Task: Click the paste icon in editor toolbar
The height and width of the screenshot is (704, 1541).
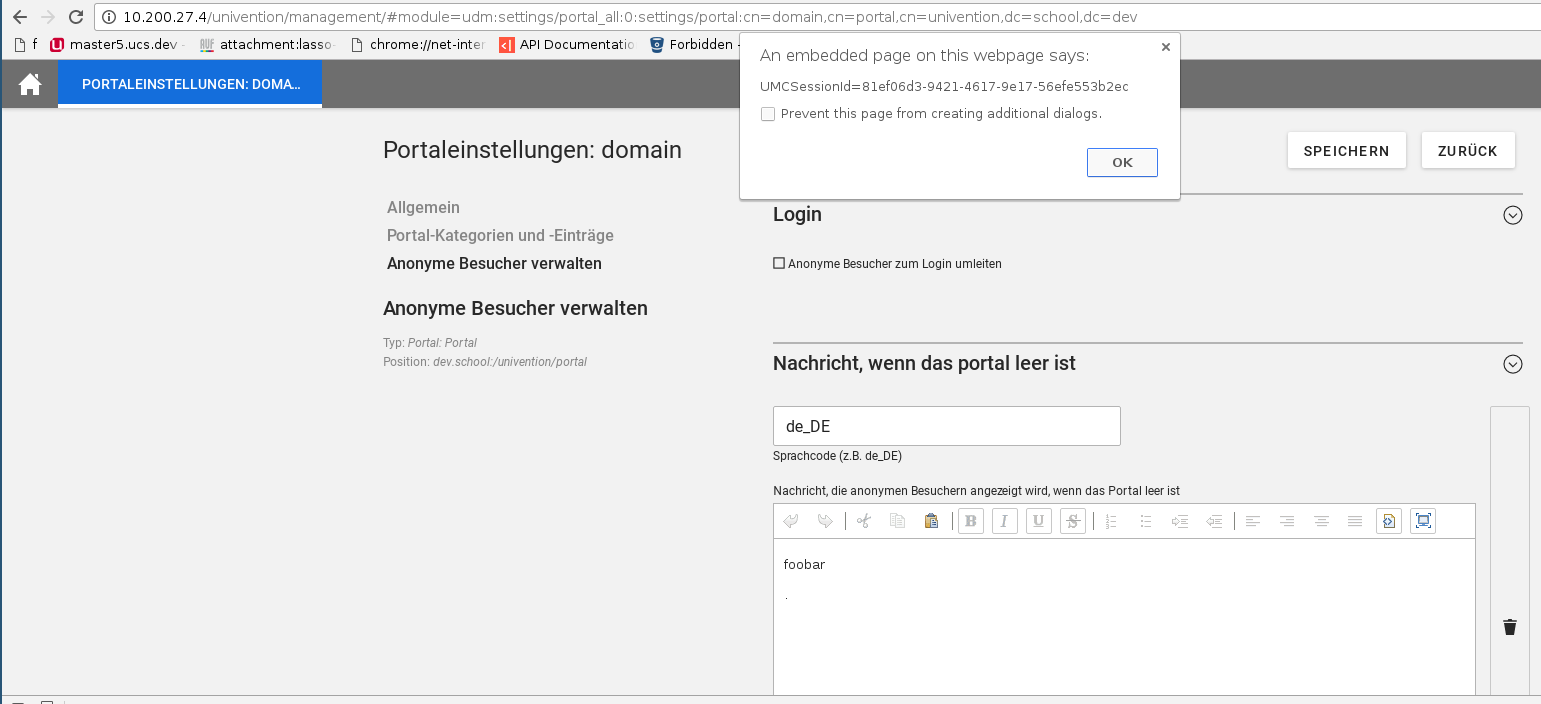Action: 931,521
